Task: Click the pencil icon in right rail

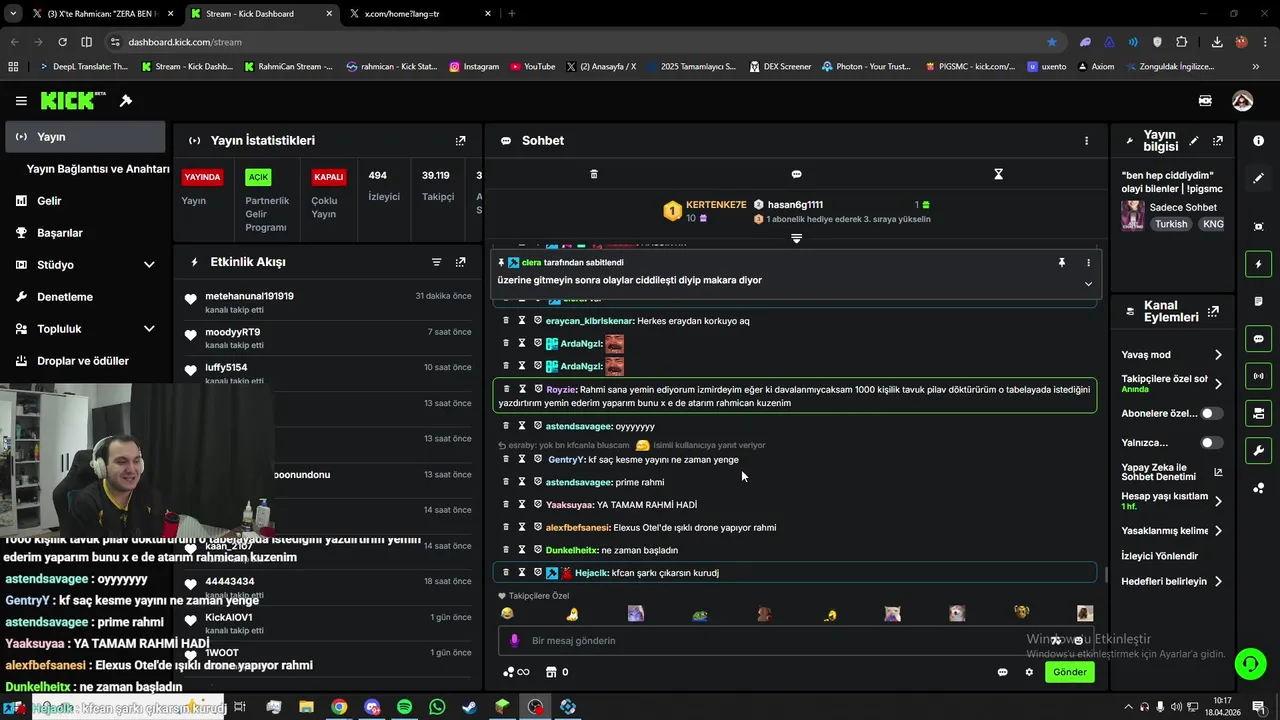Action: pyautogui.click(x=1258, y=178)
